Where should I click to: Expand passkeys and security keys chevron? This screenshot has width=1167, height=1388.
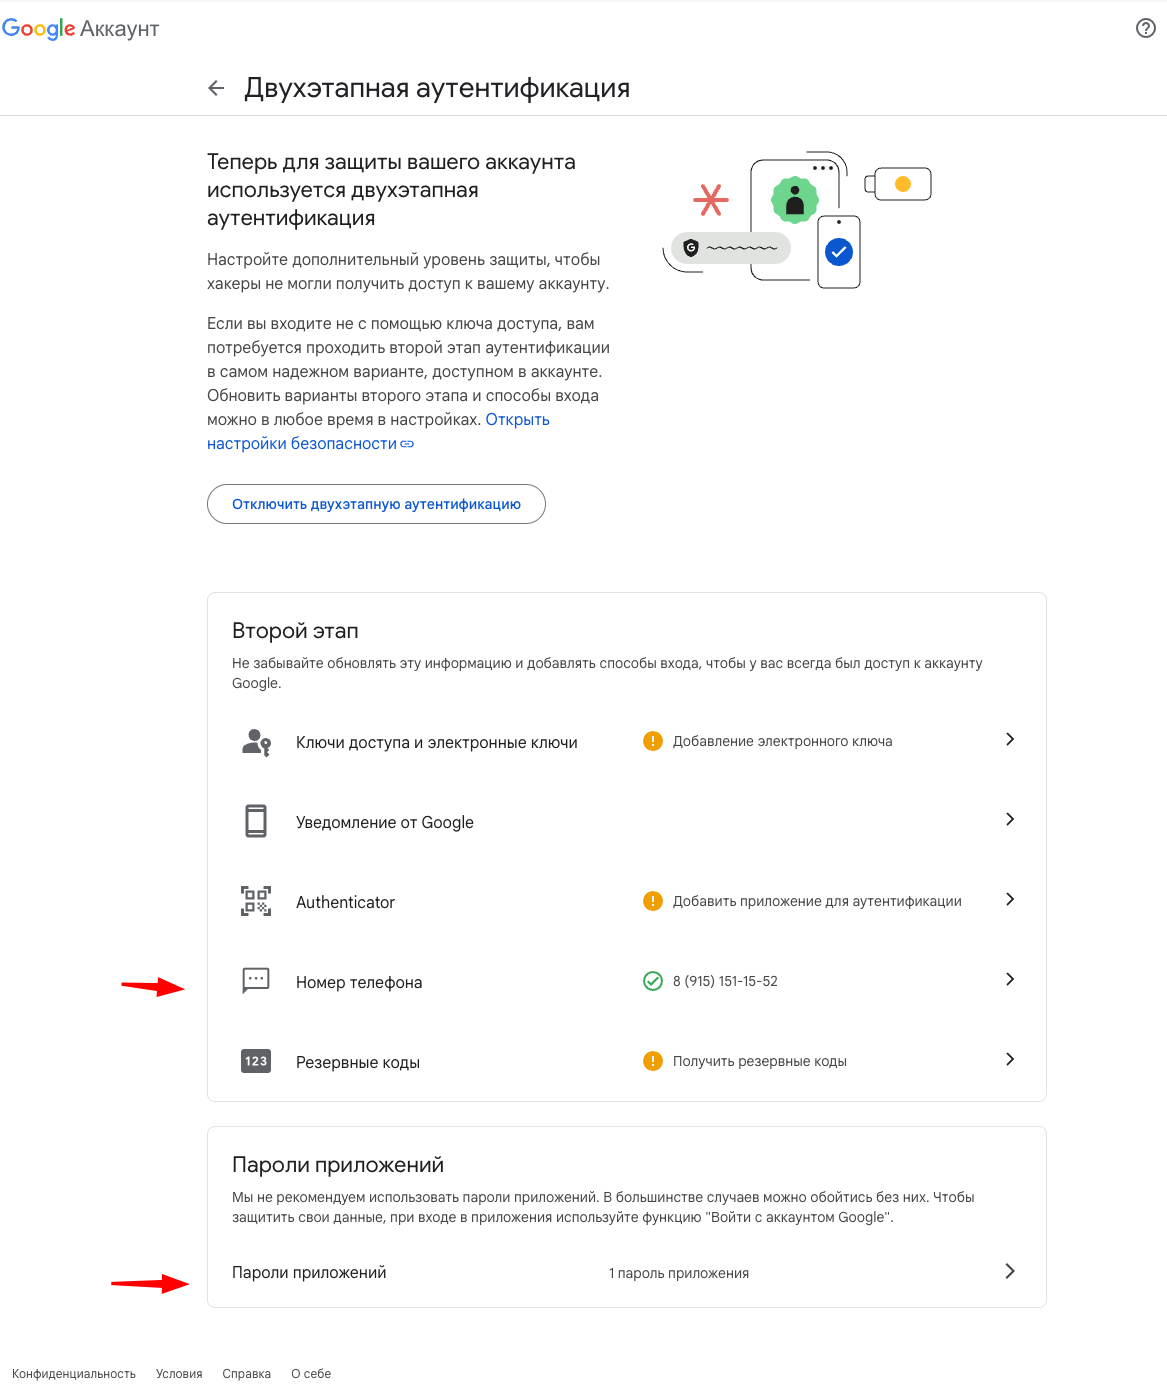(1010, 739)
